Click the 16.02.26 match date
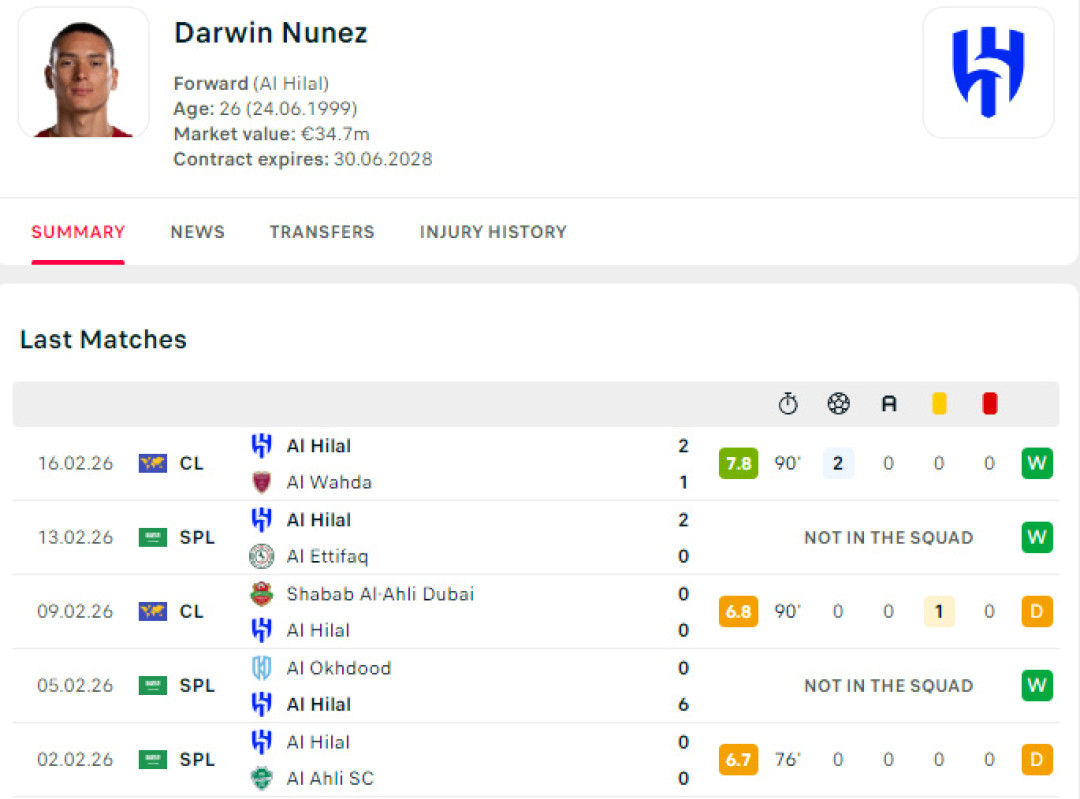This screenshot has width=1080, height=799. (x=75, y=464)
